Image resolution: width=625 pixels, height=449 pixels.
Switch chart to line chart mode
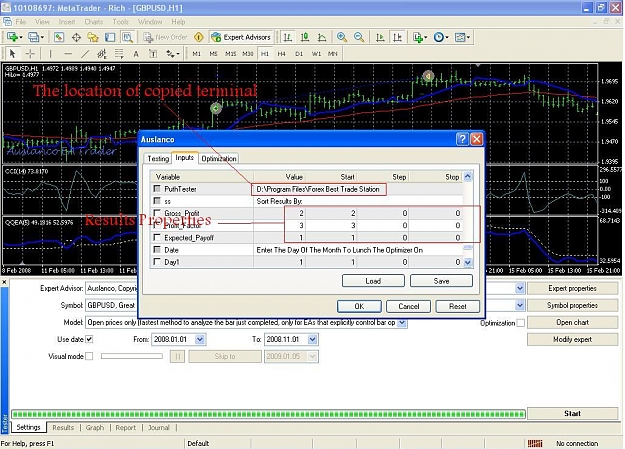click(x=322, y=37)
